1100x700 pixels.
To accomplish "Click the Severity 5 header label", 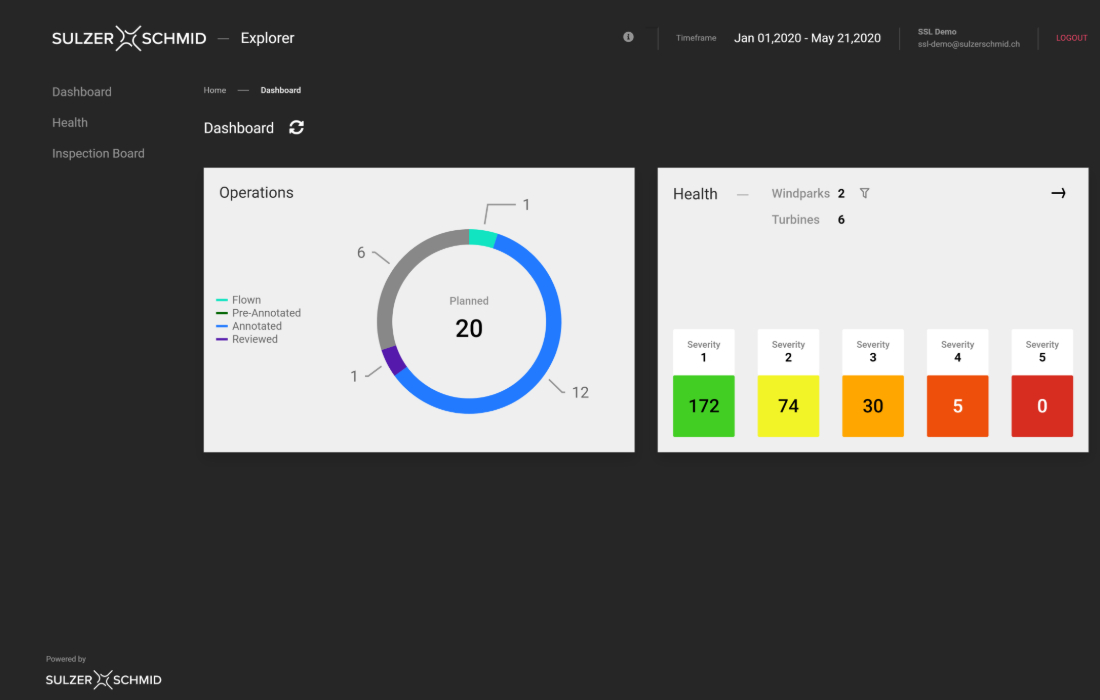I will 1042,351.
